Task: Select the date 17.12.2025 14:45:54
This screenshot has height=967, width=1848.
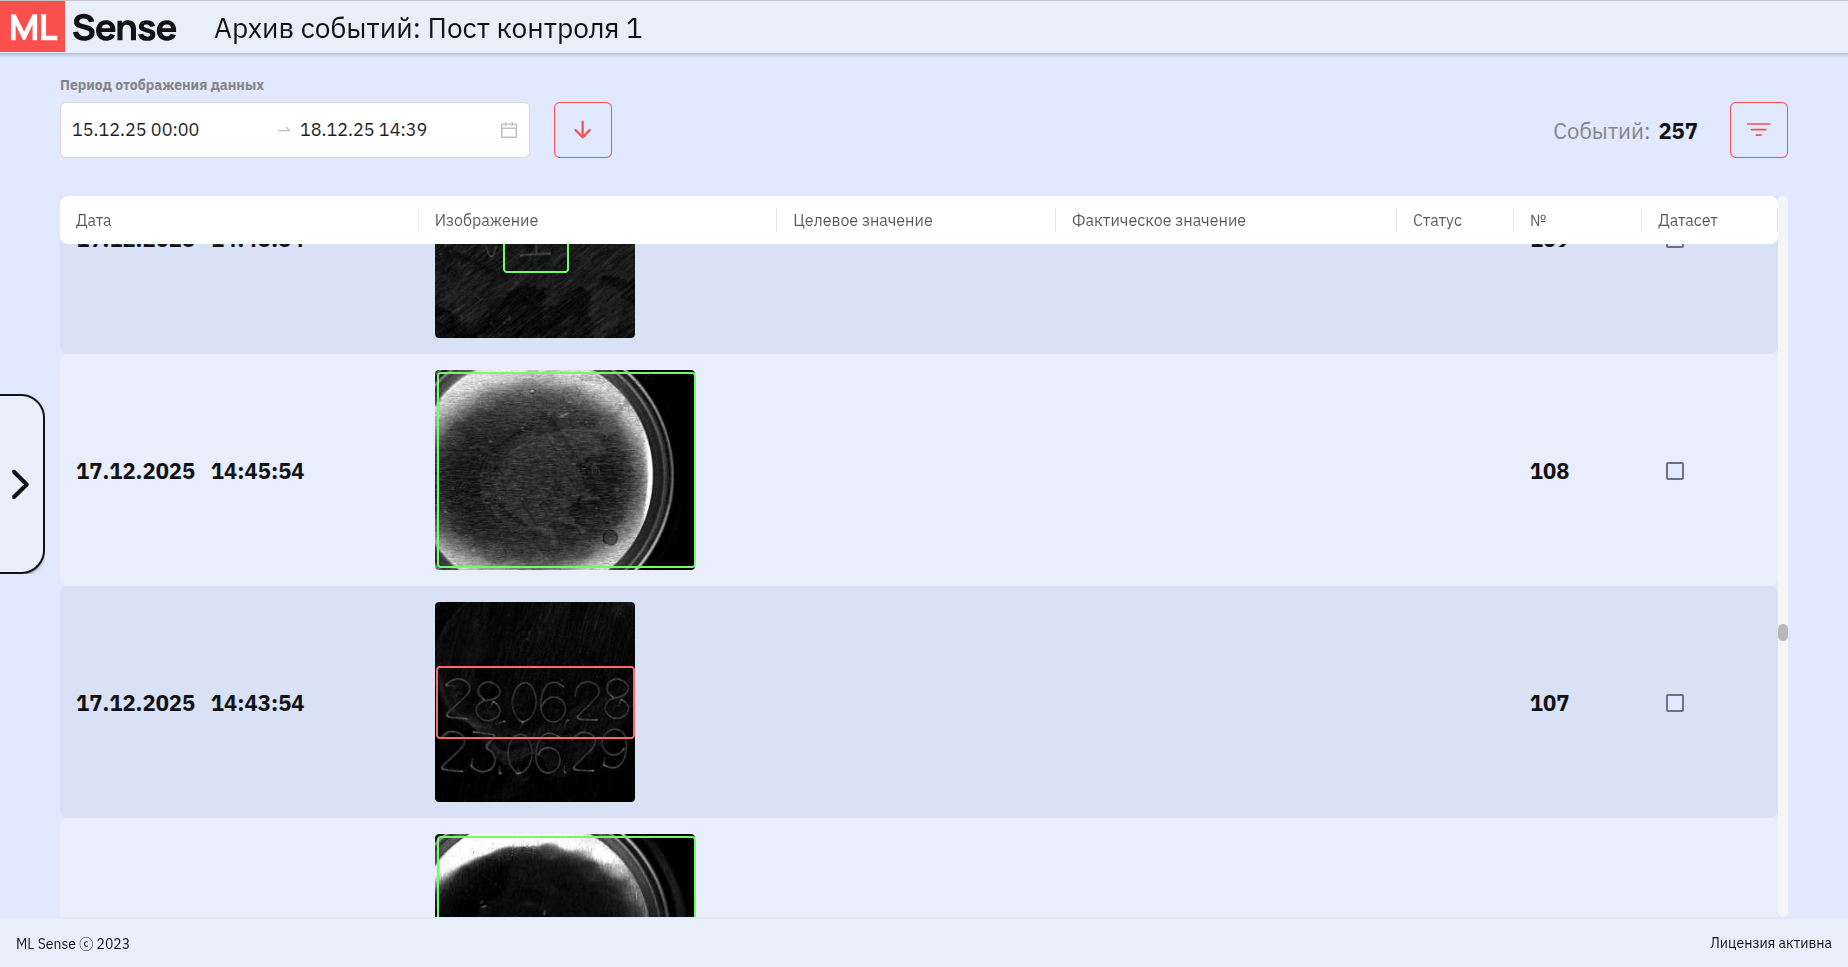Action: click(x=190, y=471)
